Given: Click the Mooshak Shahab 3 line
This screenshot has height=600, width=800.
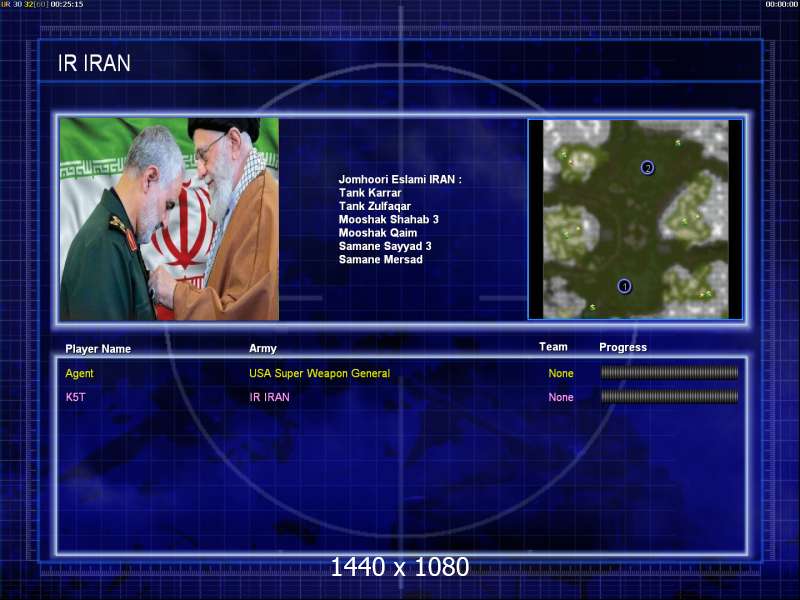Looking at the screenshot, I should pos(388,219).
